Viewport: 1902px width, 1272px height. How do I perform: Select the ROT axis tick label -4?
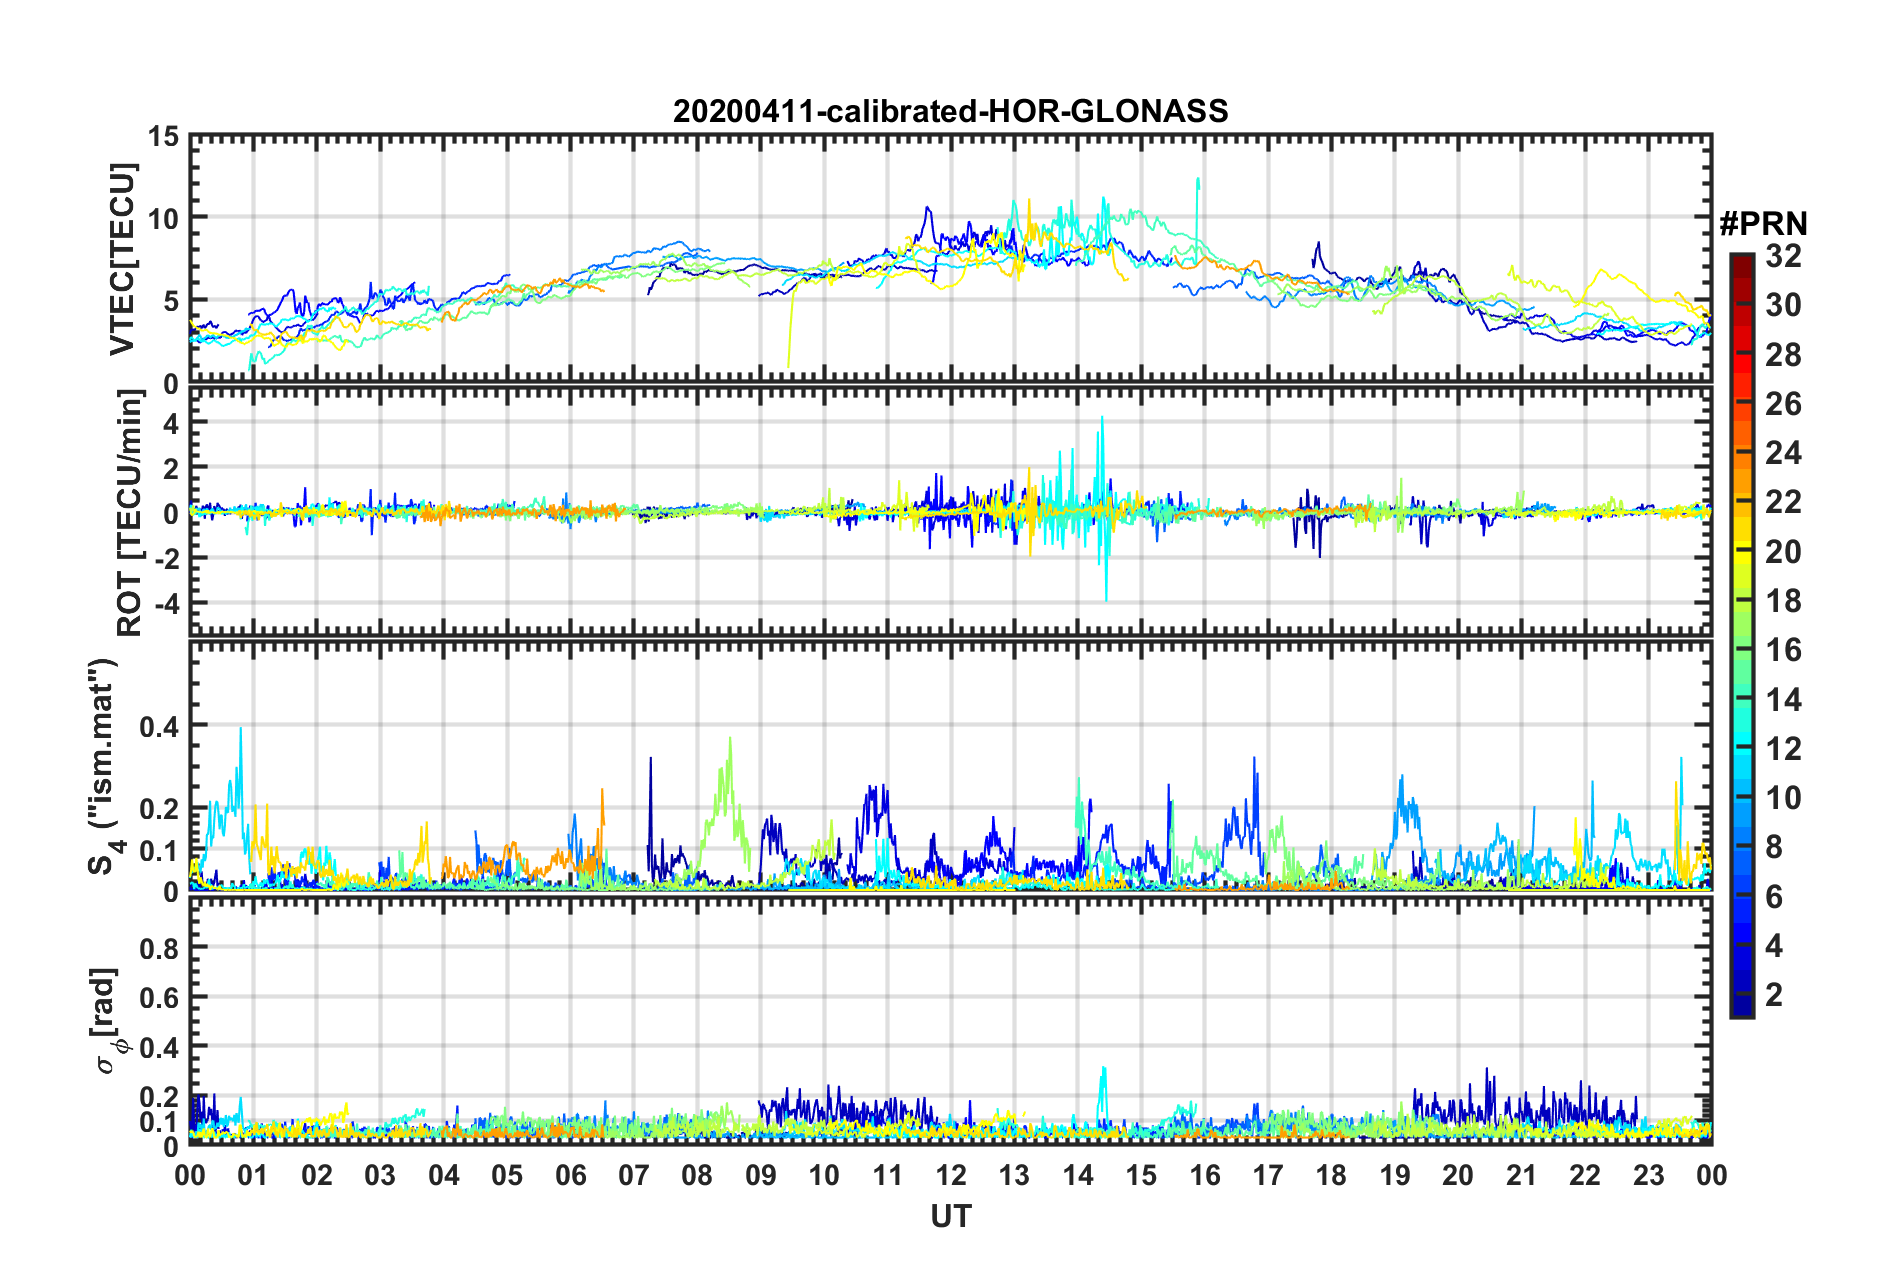click(165, 604)
